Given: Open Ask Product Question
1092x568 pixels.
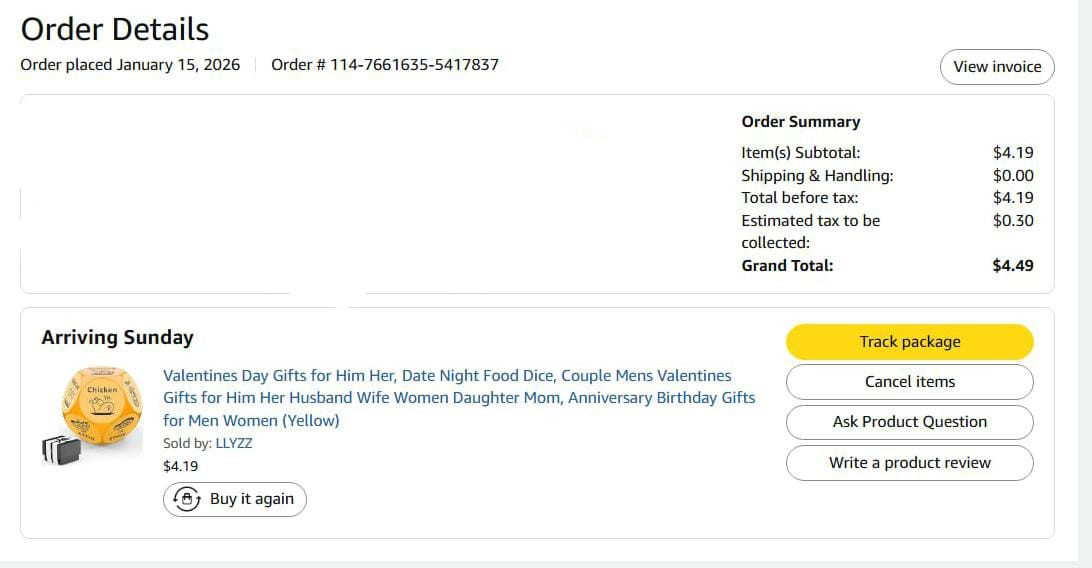Looking at the screenshot, I should (909, 422).
